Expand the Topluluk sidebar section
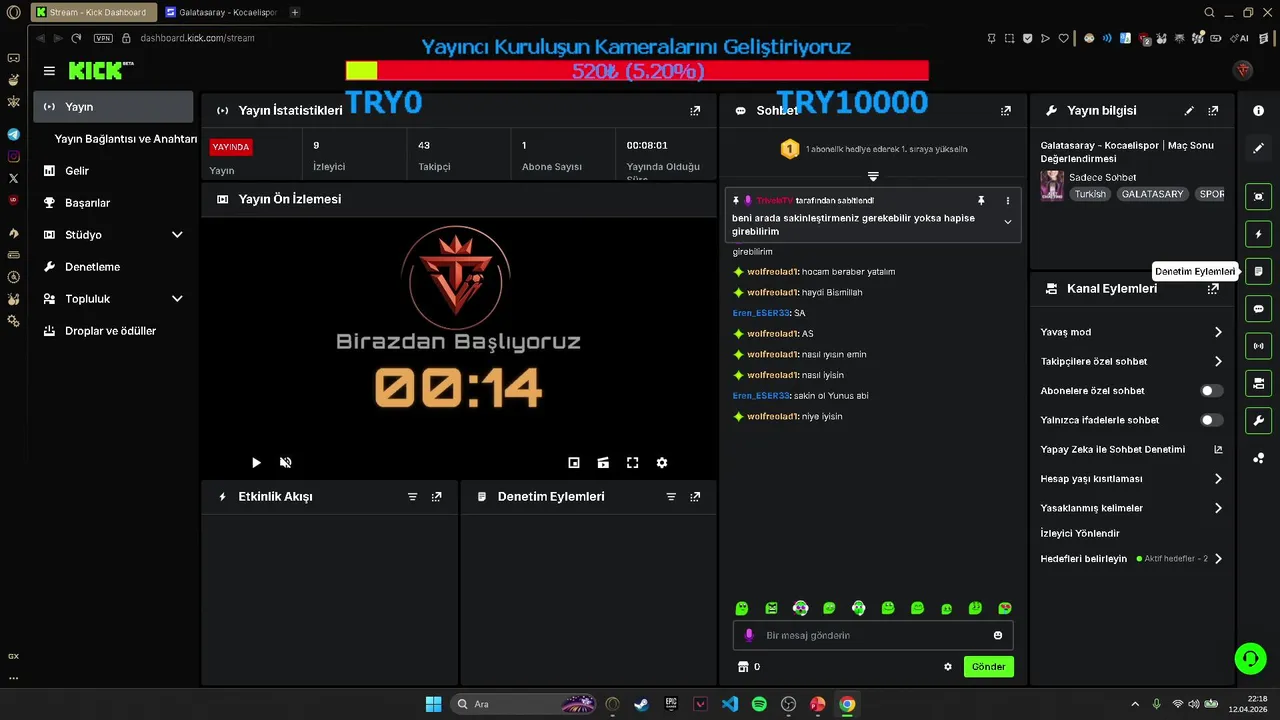 pos(177,299)
